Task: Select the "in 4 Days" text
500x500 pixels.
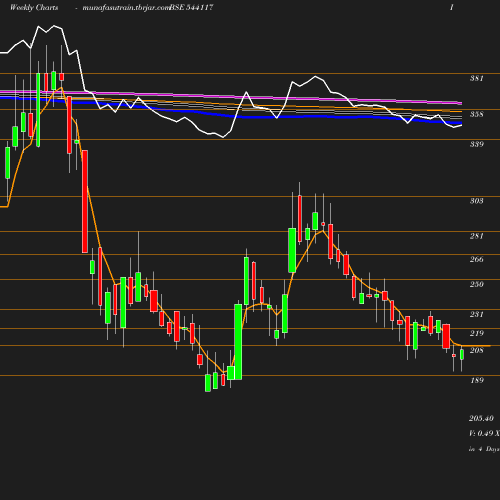Action: tap(484, 449)
